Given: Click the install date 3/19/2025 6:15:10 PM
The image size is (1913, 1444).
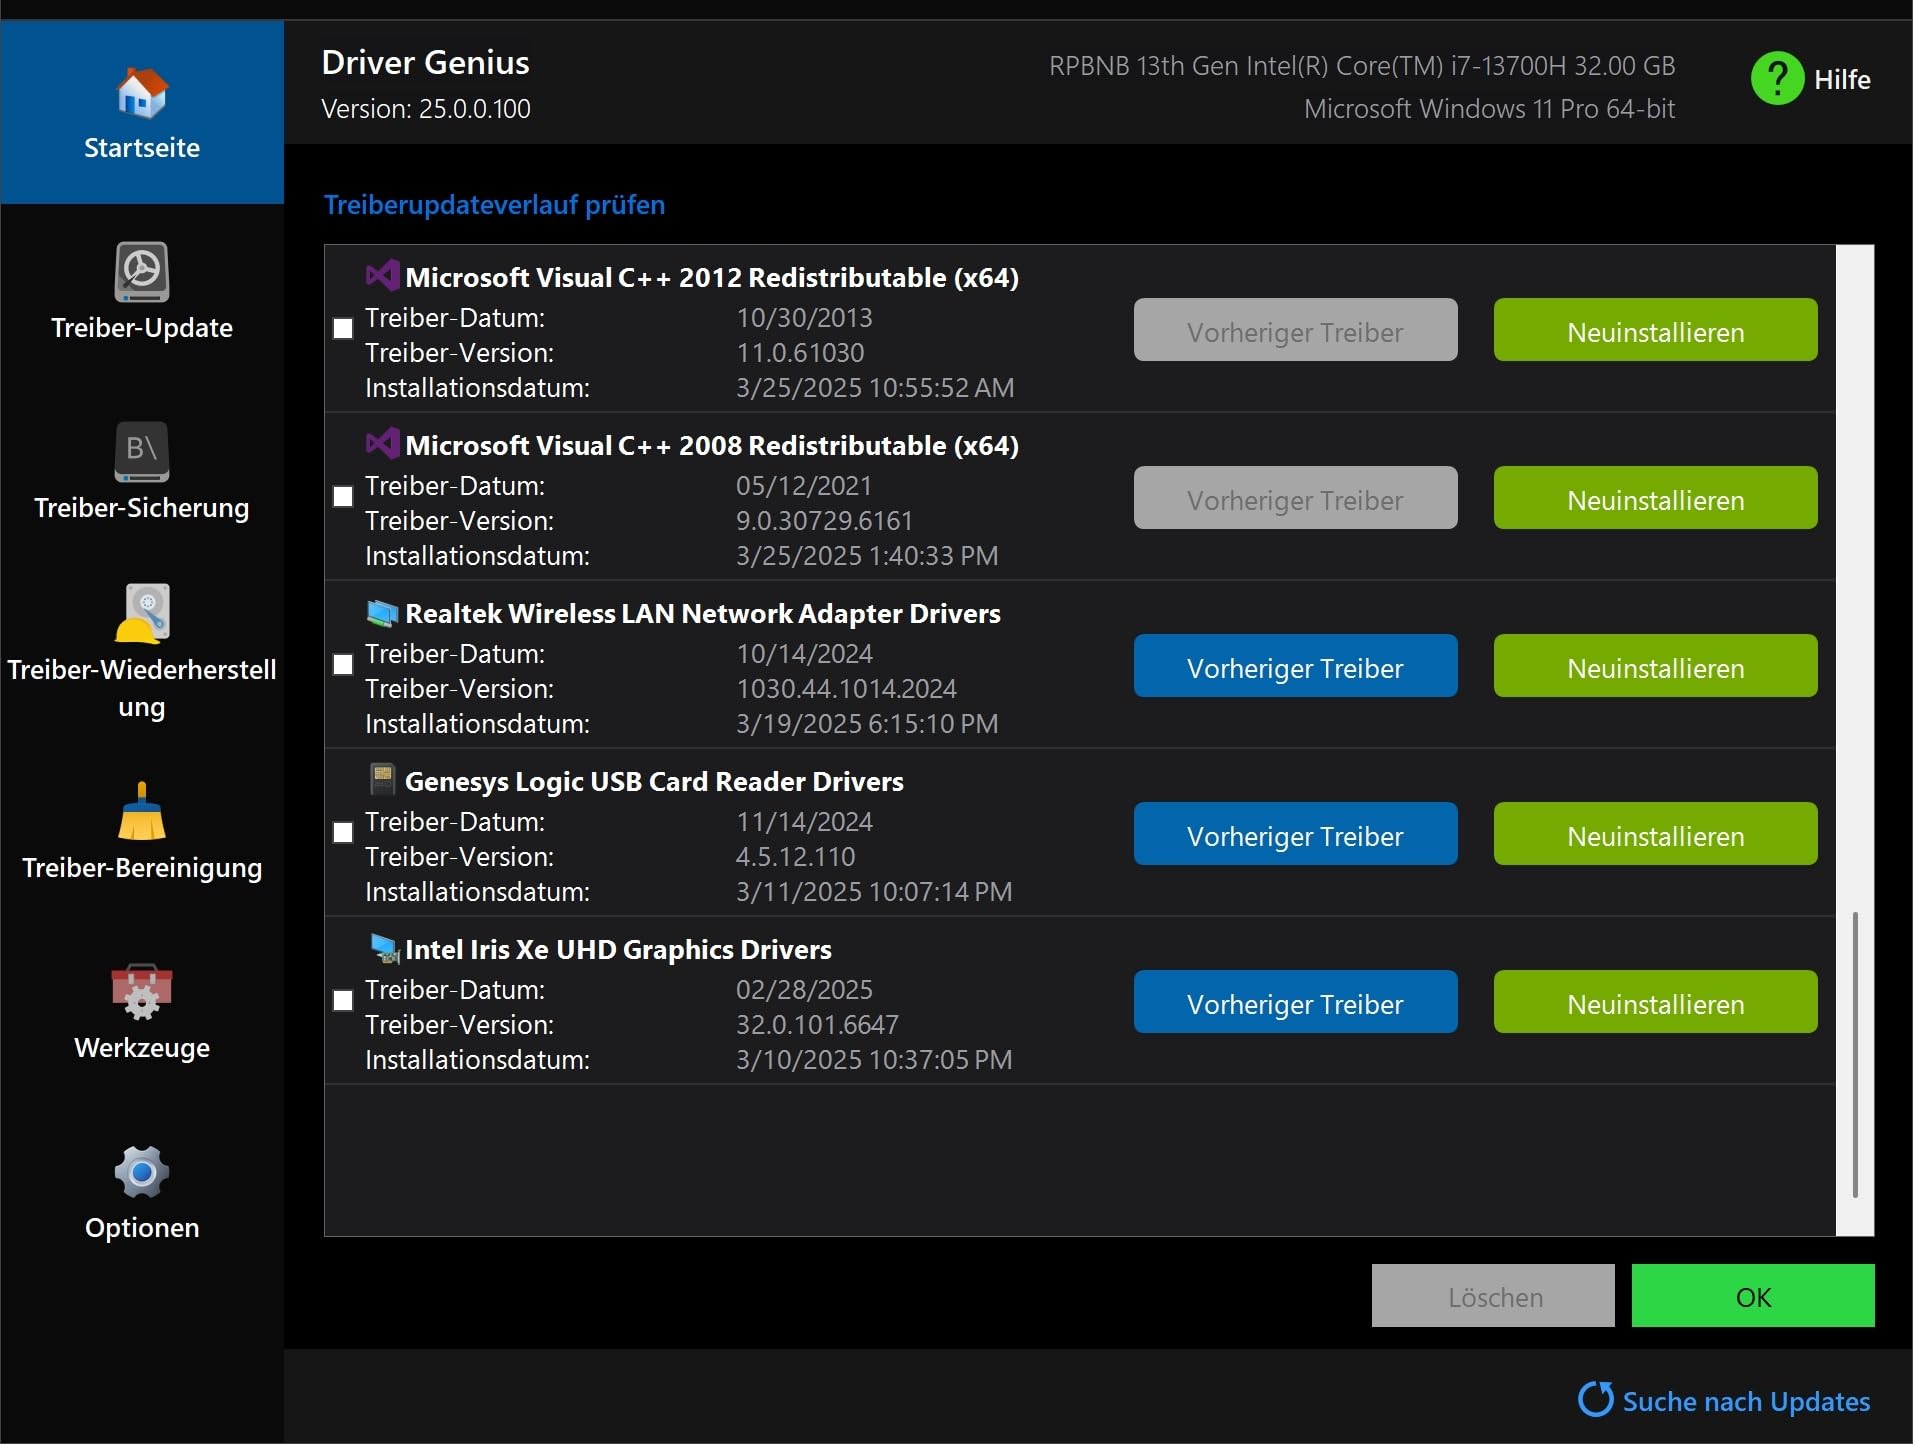Looking at the screenshot, I should (867, 723).
